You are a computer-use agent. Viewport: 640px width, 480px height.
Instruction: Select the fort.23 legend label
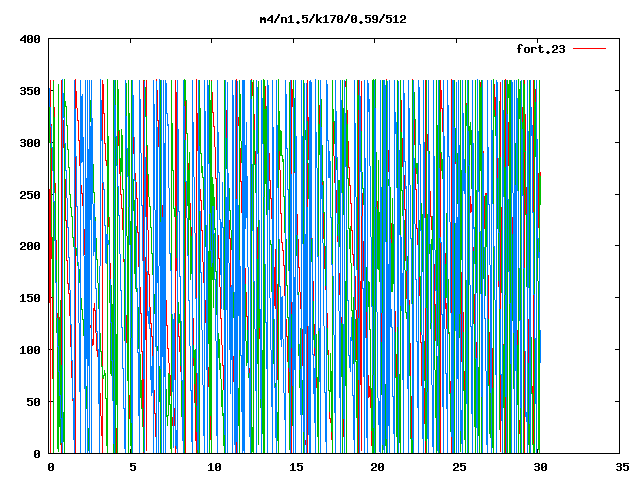click(x=540, y=49)
